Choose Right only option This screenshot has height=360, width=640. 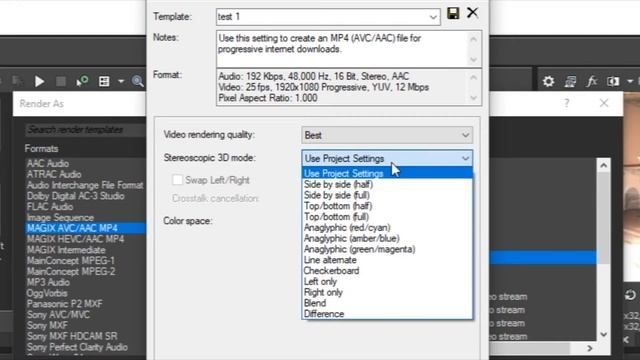pyautogui.click(x=323, y=292)
